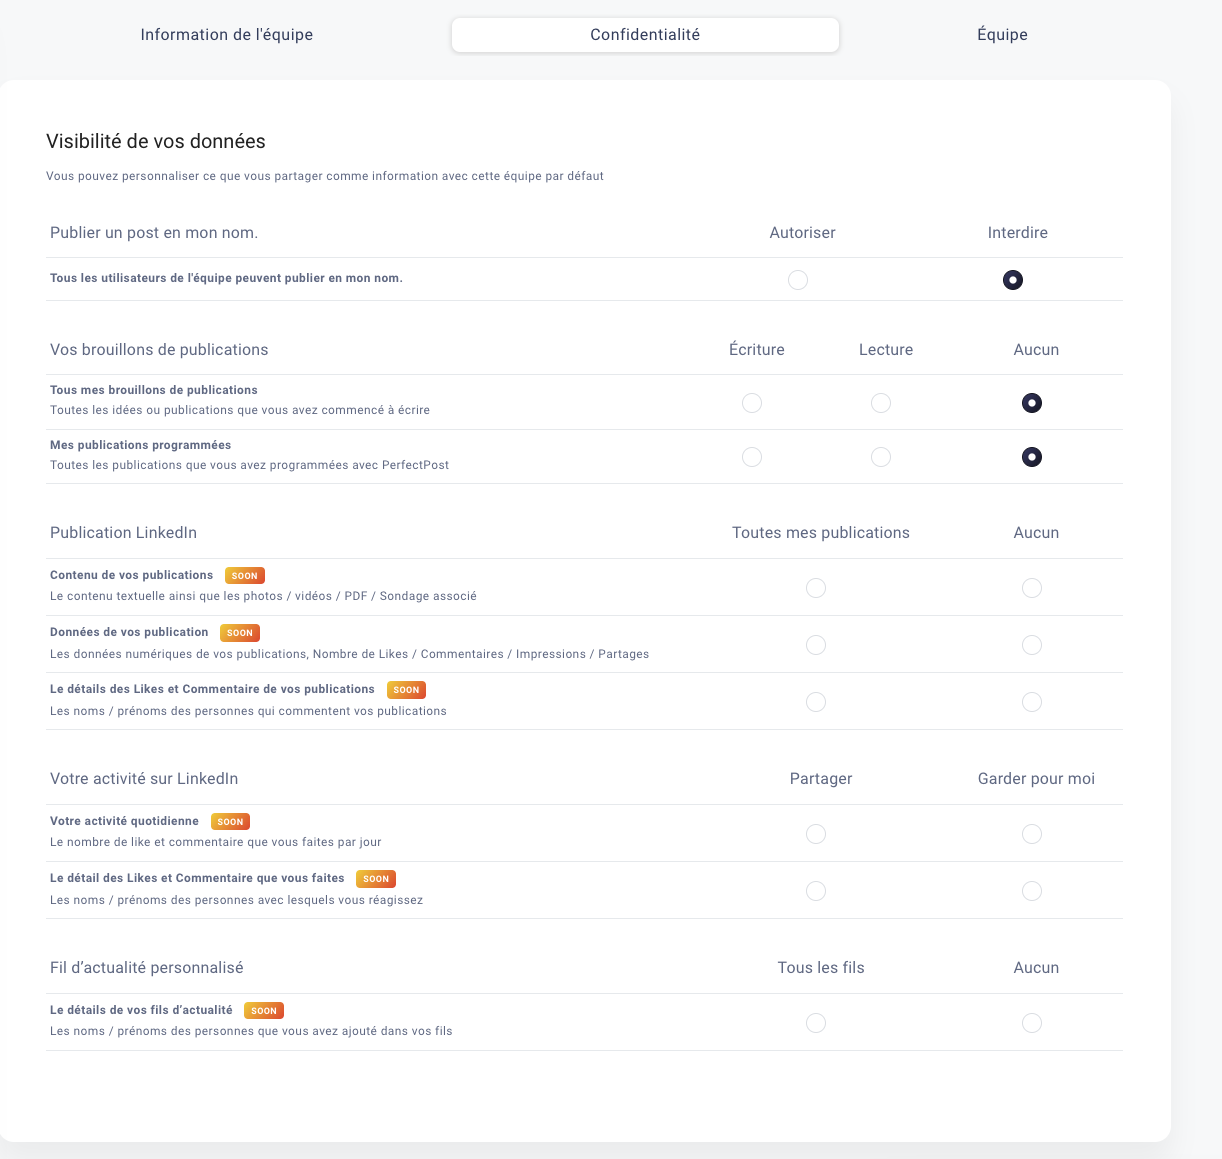Choose Garder pour moi for Likes et Commentaire que vous faites
Viewport: 1222px width, 1159px height.
[x=1032, y=891]
